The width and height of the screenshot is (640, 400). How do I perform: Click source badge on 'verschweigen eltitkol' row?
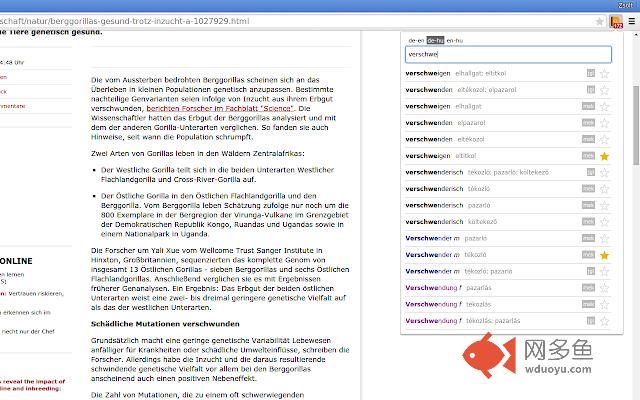click(588, 156)
